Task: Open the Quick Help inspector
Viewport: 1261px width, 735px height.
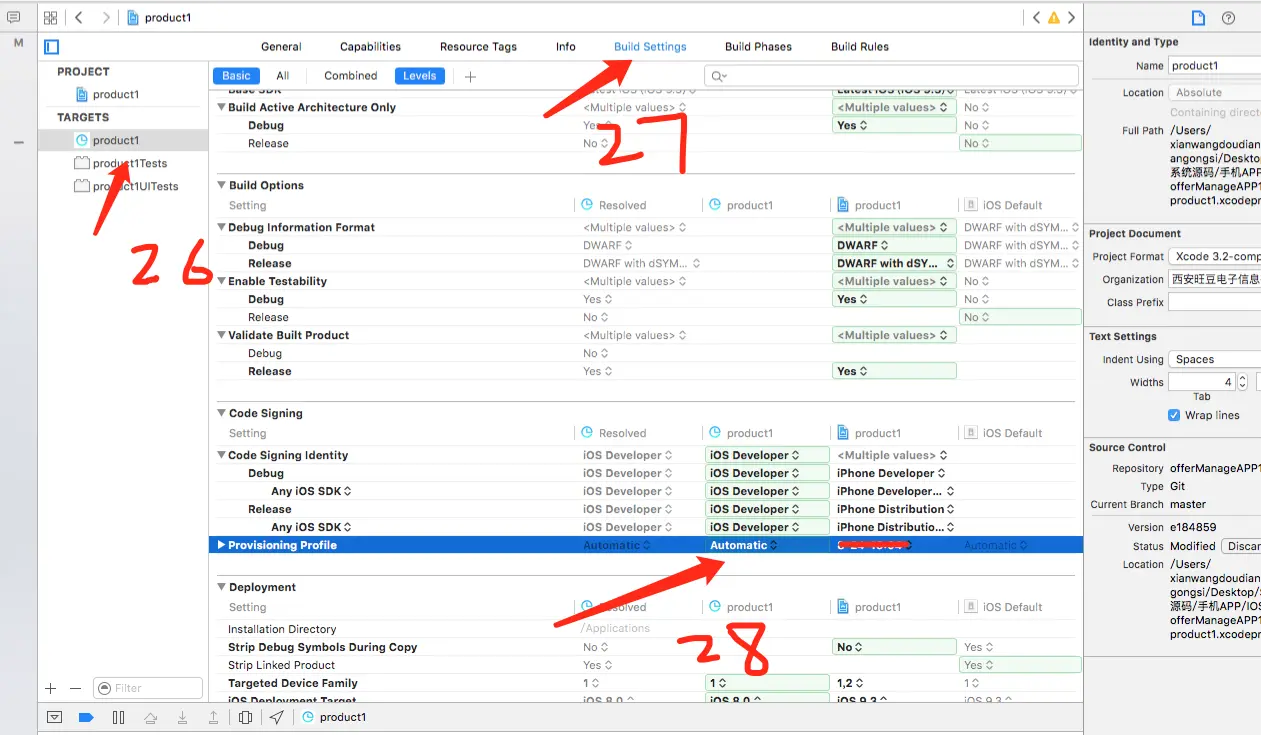Action: [x=1228, y=18]
